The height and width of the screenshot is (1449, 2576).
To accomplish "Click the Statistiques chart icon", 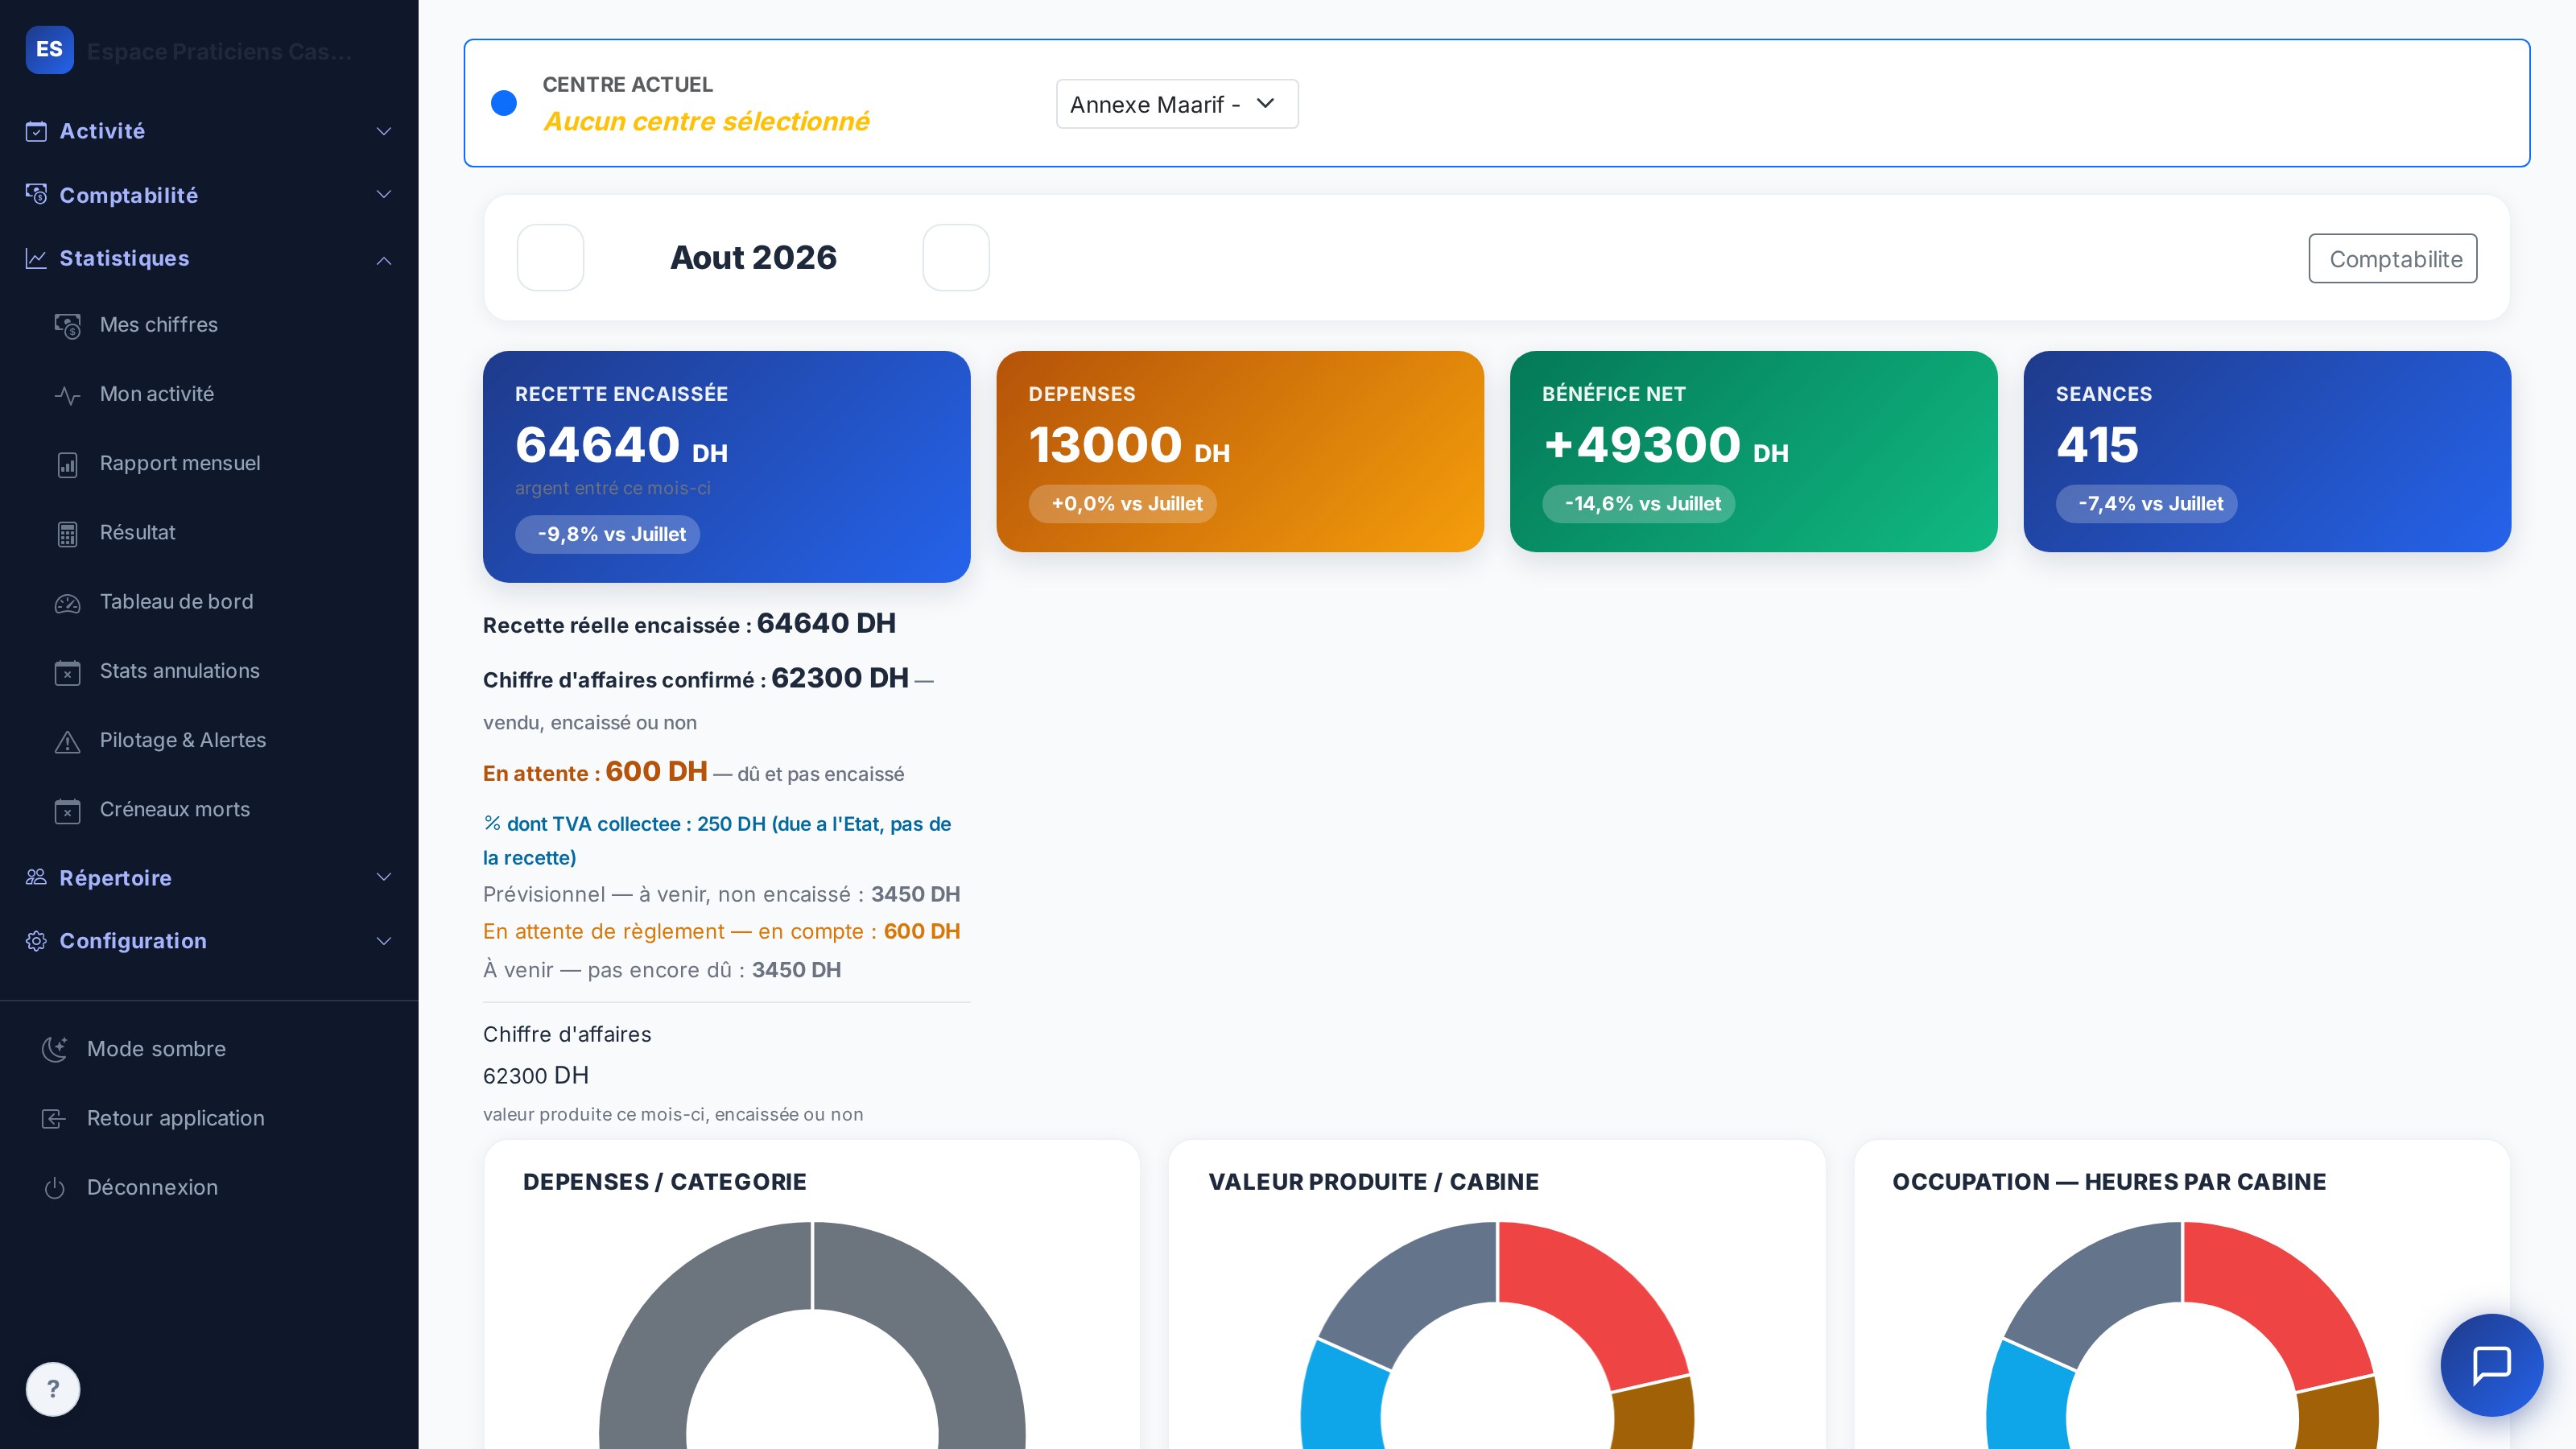I will (36, 258).
